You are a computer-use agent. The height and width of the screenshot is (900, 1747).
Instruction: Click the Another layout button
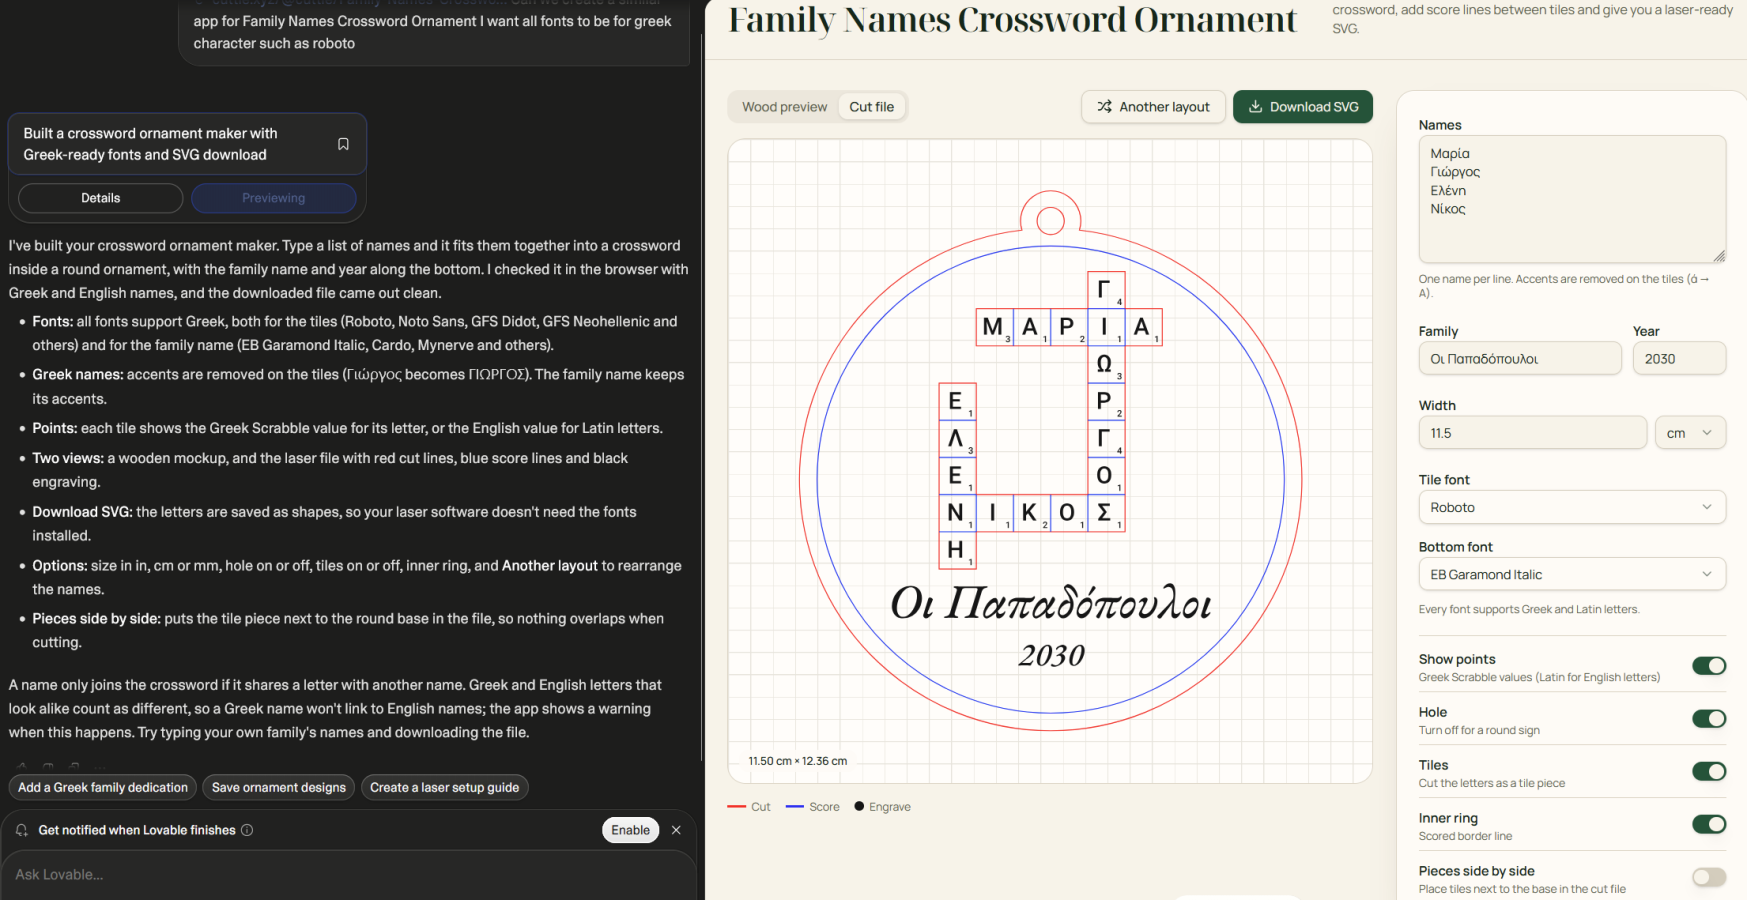pyautogui.click(x=1153, y=107)
